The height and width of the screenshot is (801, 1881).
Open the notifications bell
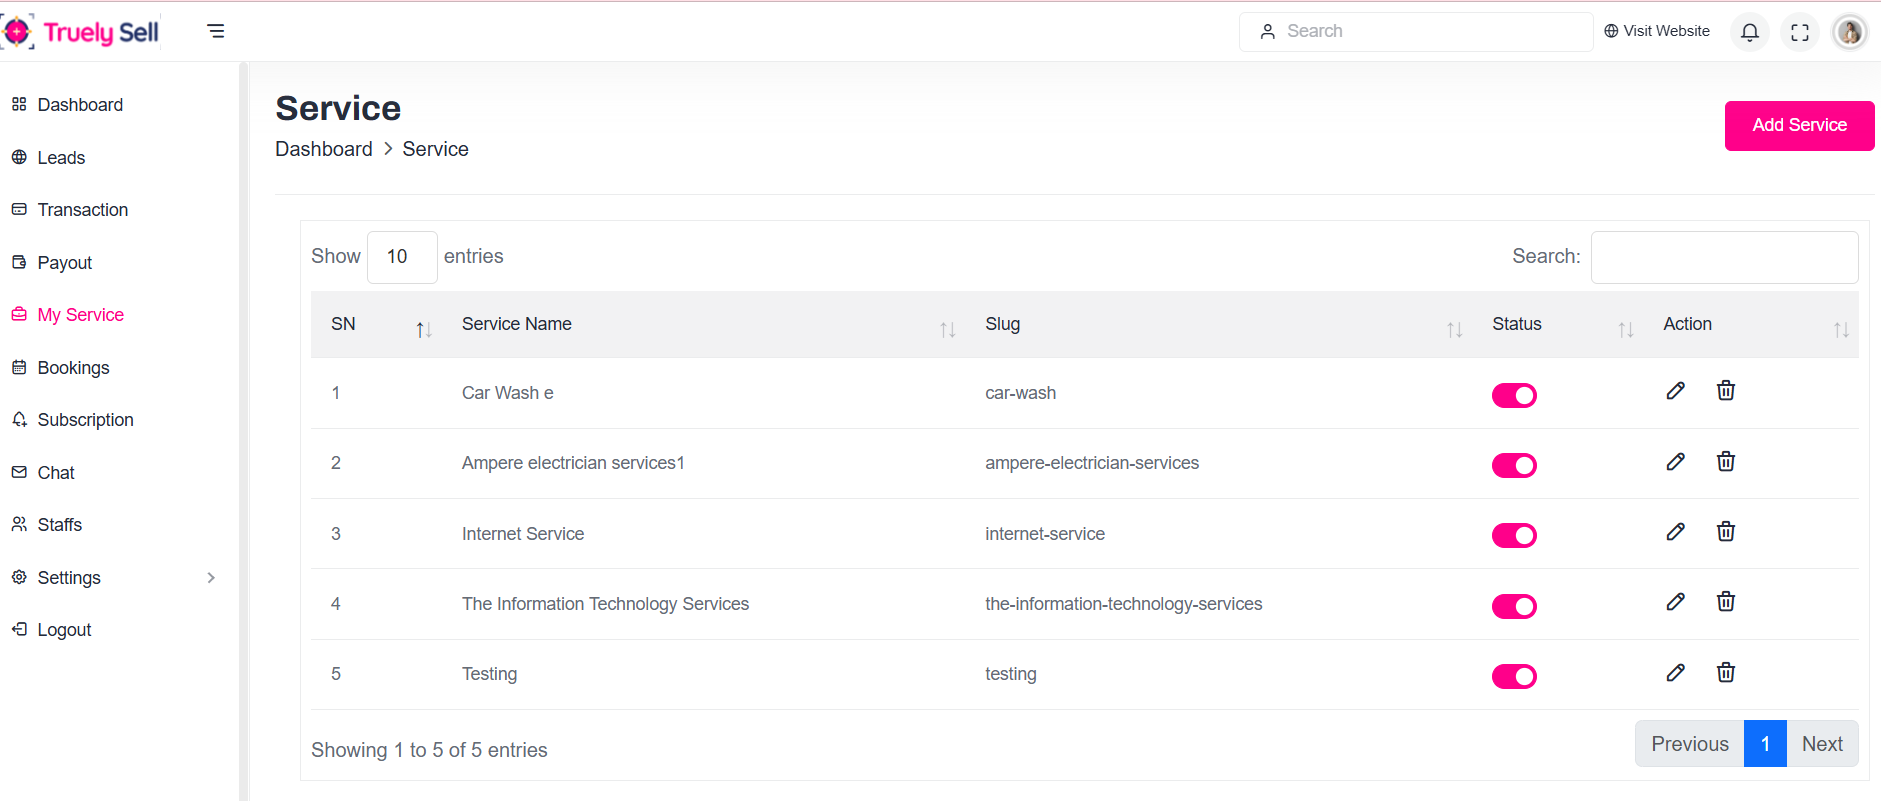click(x=1749, y=32)
